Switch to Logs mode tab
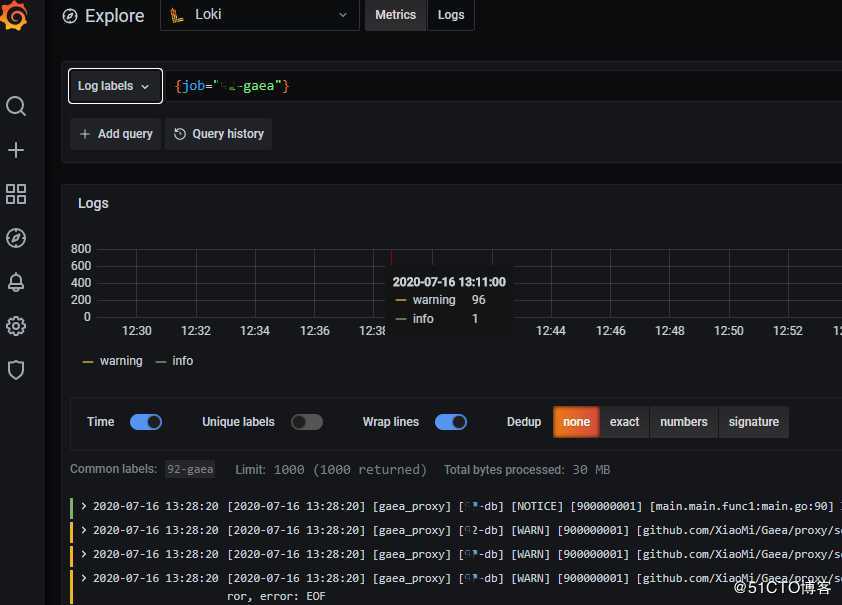Image resolution: width=842 pixels, height=605 pixels. (451, 15)
